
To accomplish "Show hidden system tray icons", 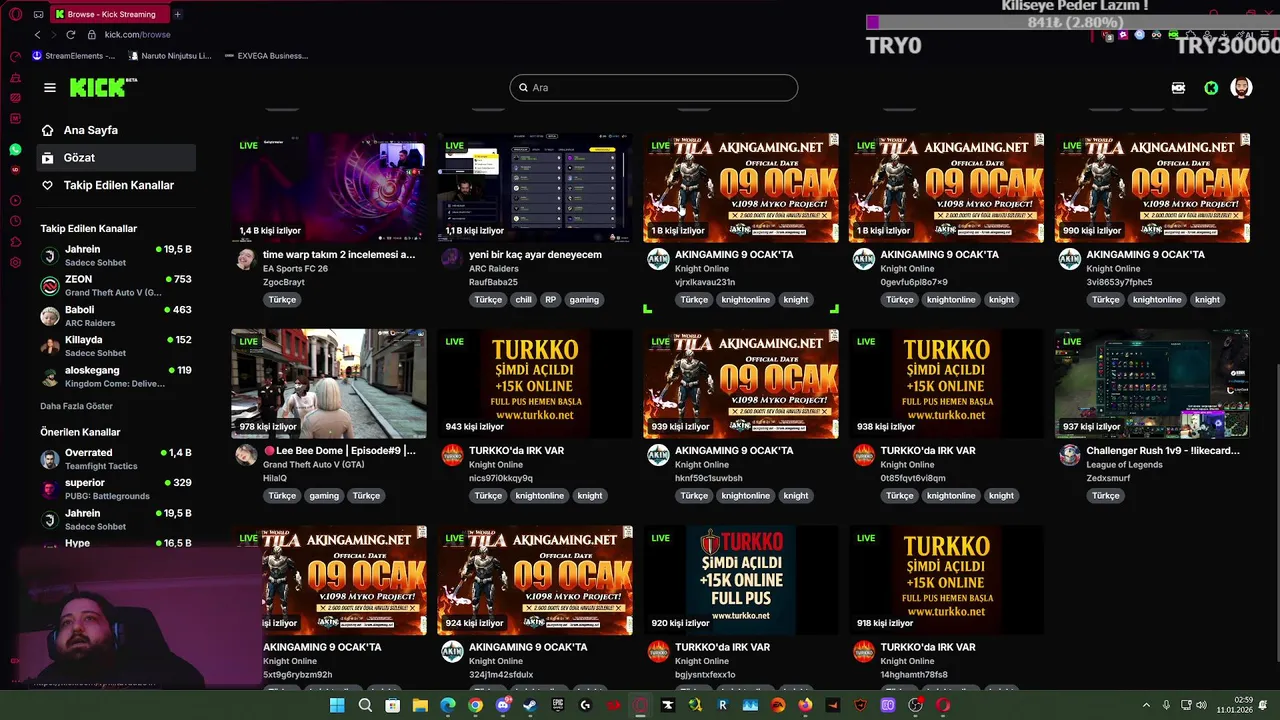I will 1146,705.
